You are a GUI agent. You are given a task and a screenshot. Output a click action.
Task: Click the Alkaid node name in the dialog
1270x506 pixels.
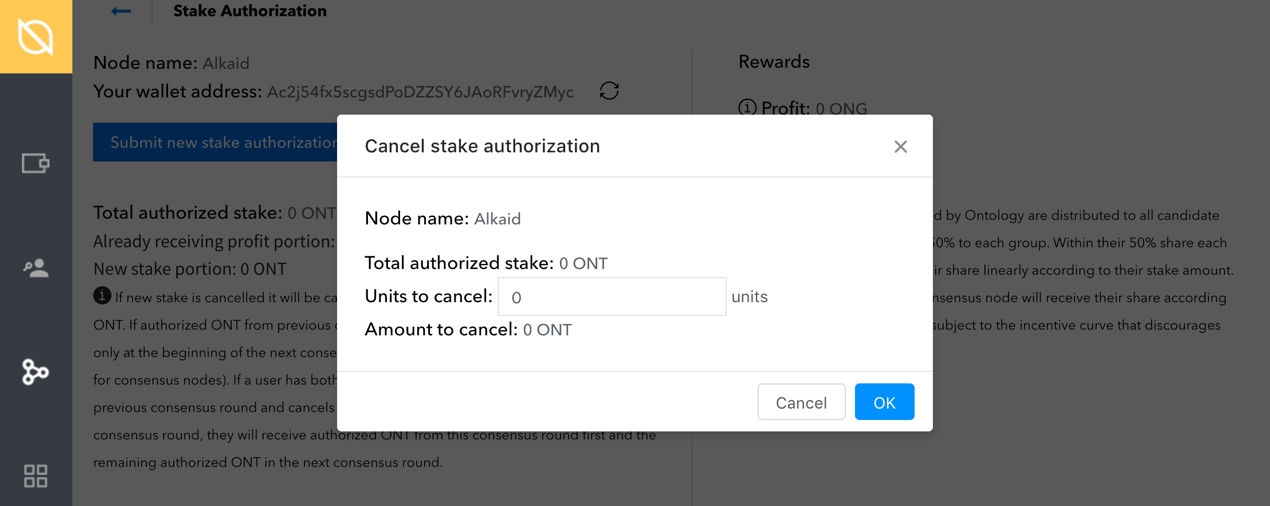click(497, 219)
